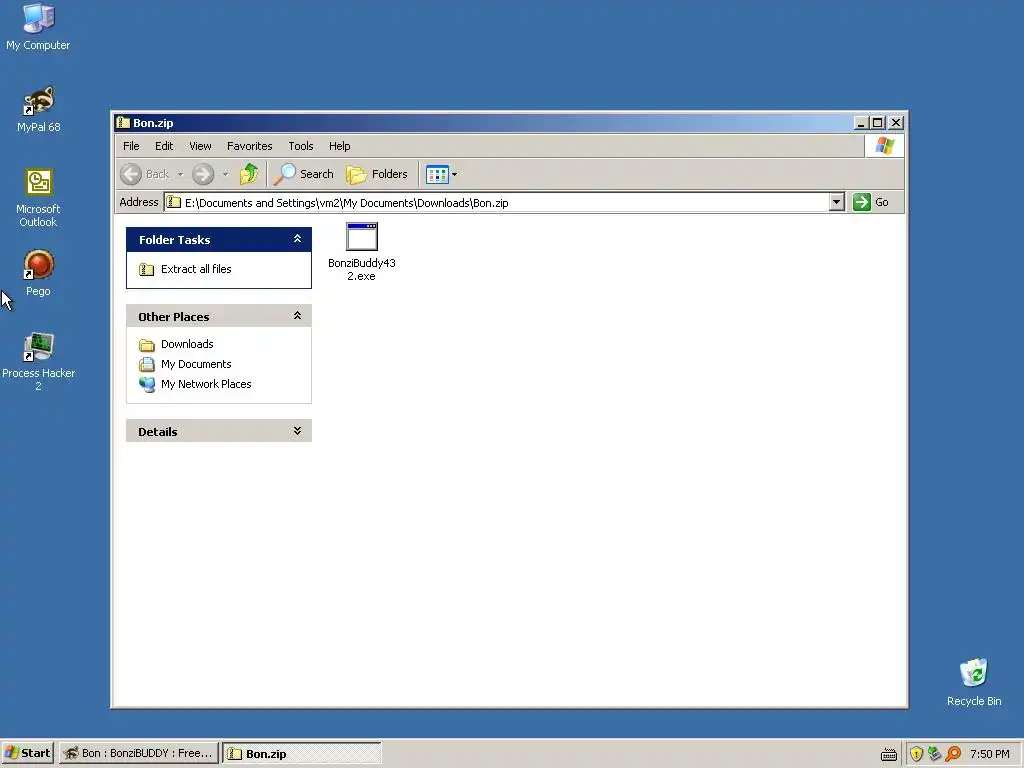Collapse the Other Places panel
Screen dimensions: 1024x768
pyautogui.click(x=297, y=316)
